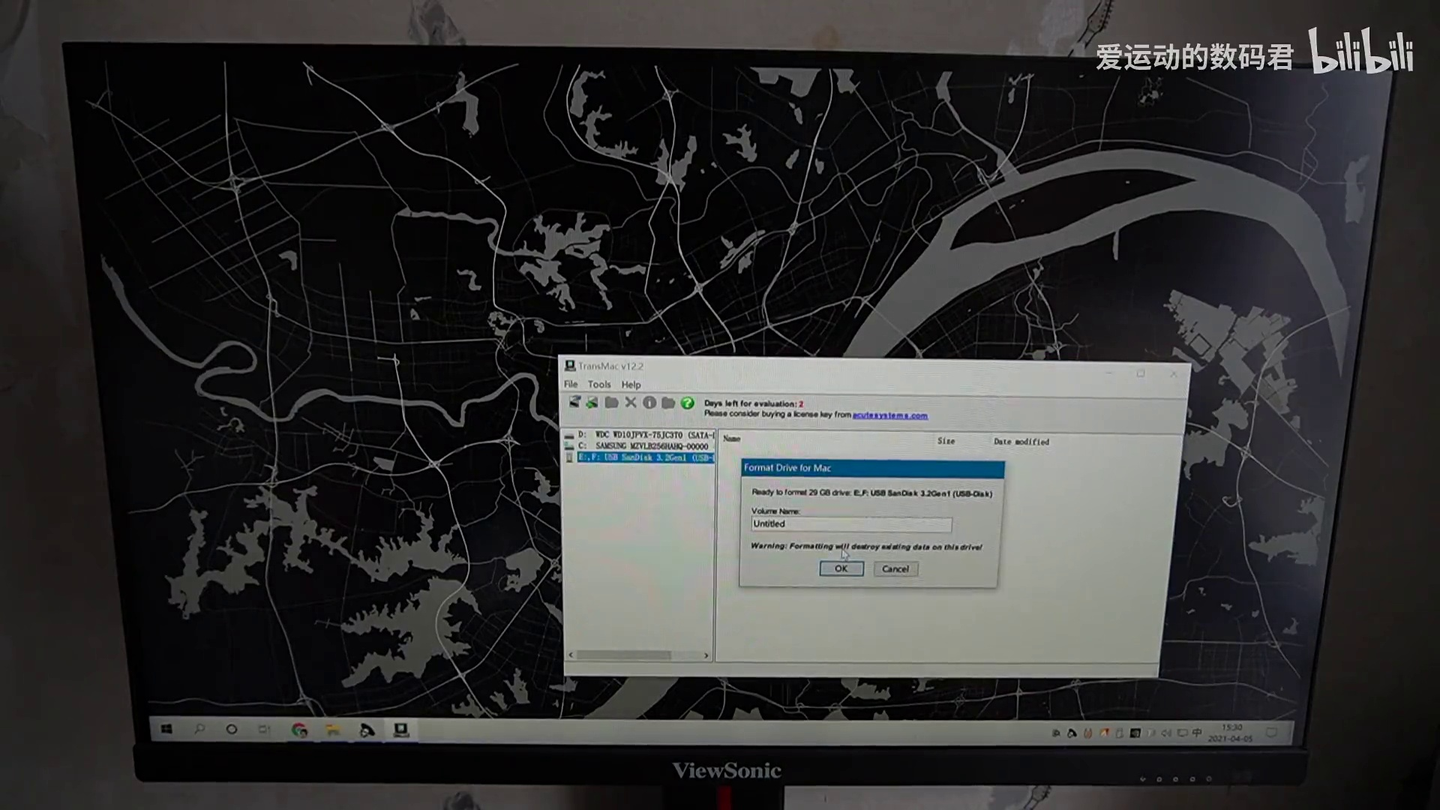Open the Help menu

[631, 385]
